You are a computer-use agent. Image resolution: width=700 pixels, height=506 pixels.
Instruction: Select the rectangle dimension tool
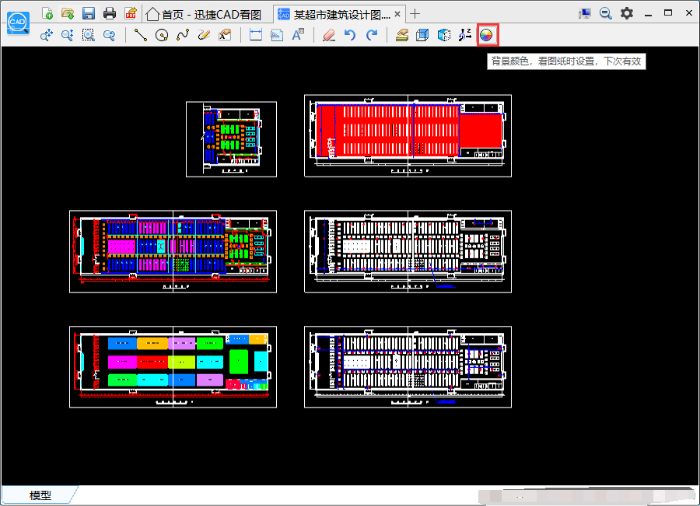pos(256,35)
